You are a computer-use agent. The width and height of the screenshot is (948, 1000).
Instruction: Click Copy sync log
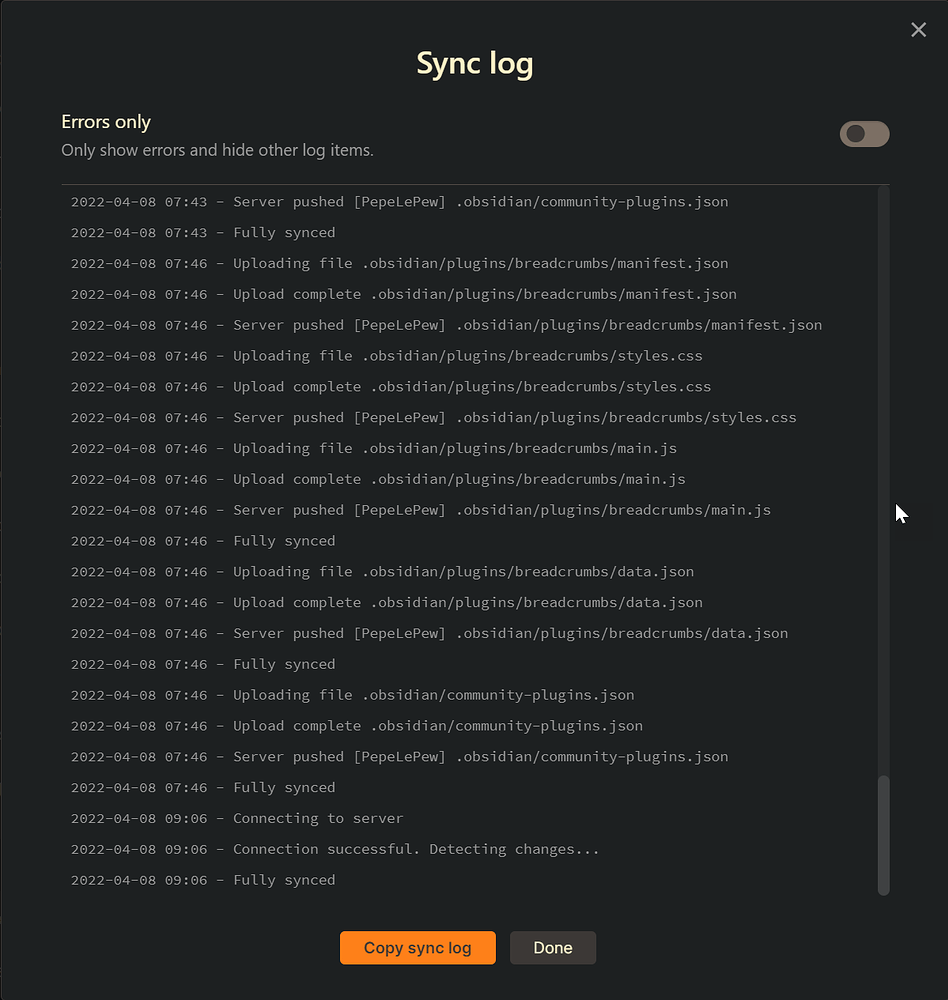point(417,947)
